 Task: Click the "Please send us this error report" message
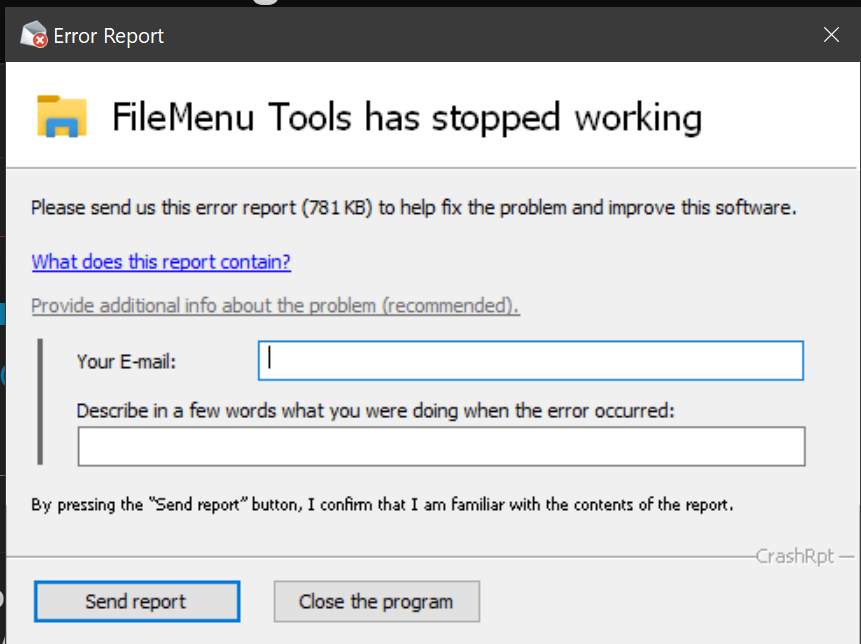[413, 208]
